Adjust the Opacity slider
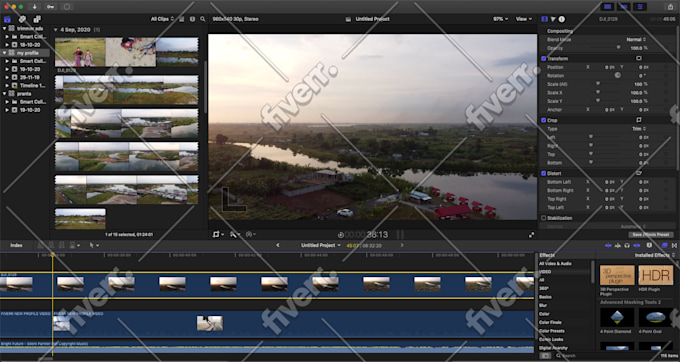Screen dimensions: 680x362 coord(618,48)
